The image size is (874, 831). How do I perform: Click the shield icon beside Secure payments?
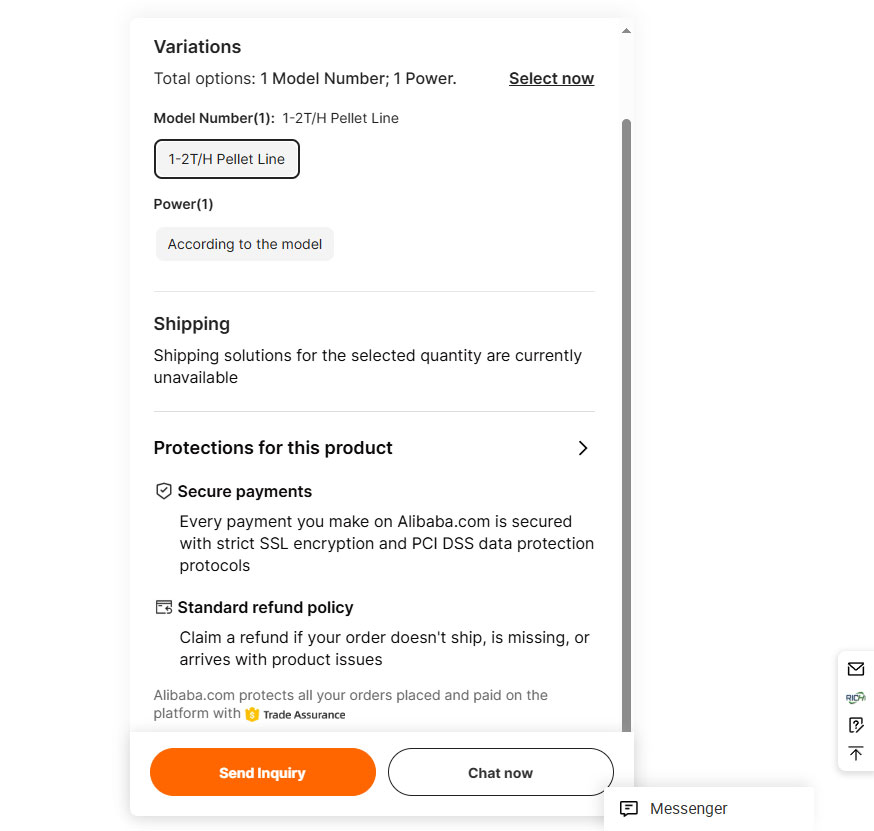164,491
